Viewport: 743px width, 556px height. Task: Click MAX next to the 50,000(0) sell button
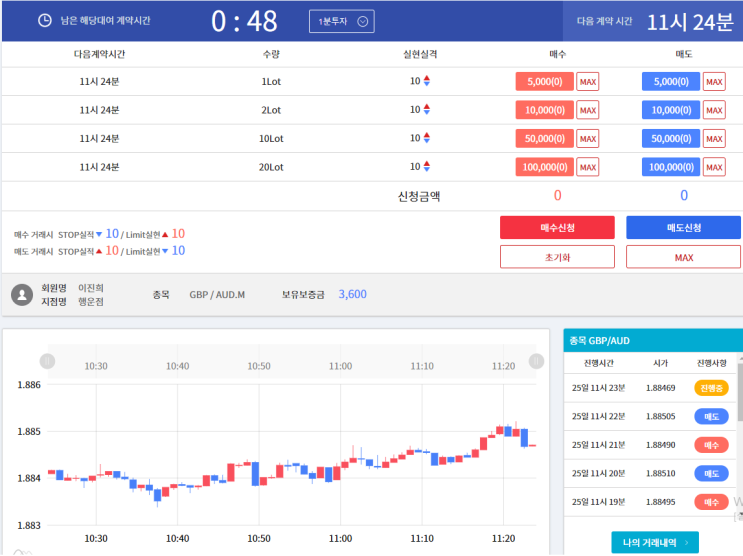coord(714,138)
